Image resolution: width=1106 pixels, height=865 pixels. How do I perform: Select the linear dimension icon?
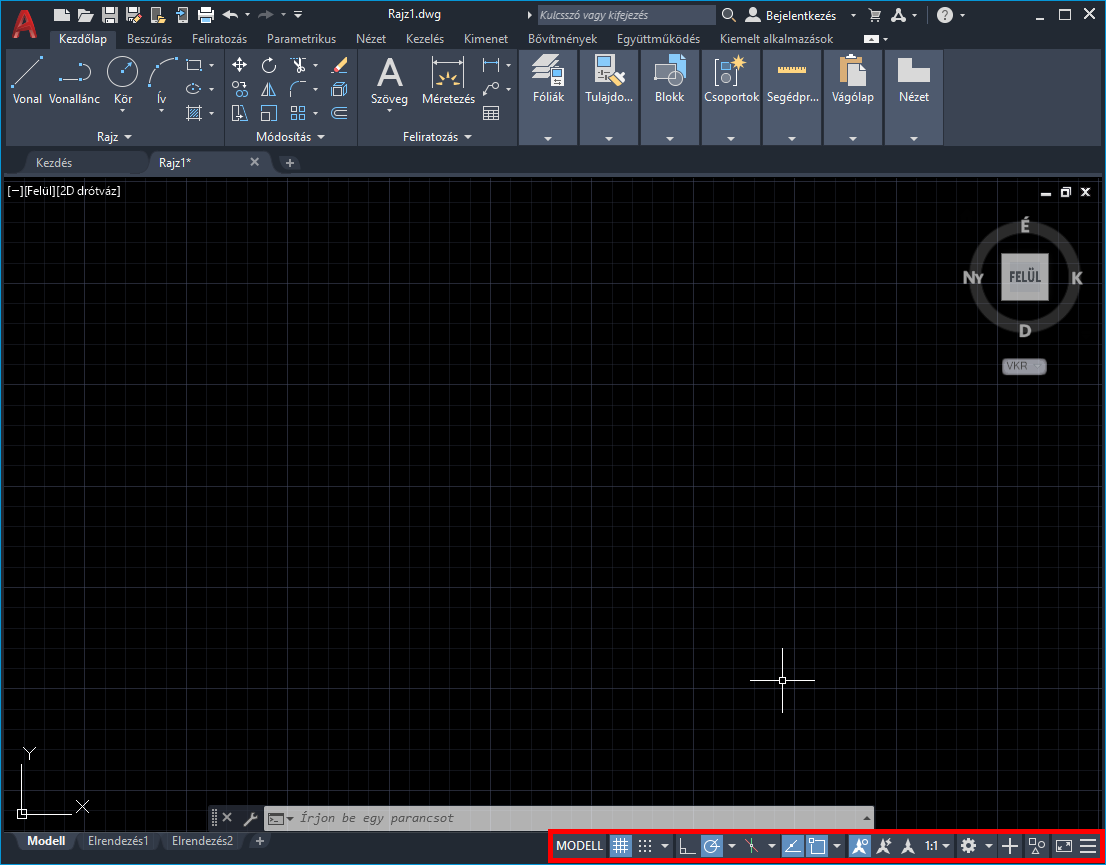(x=491, y=66)
